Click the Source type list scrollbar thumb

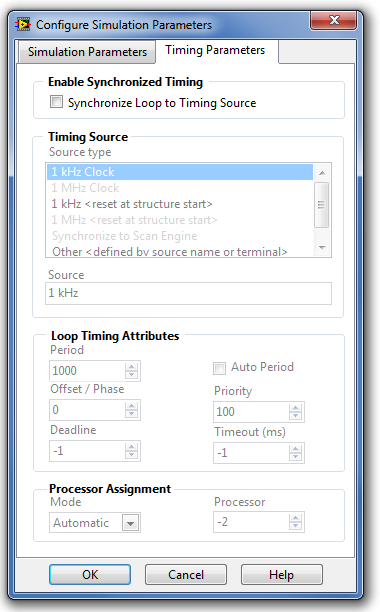pyautogui.click(x=321, y=205)
